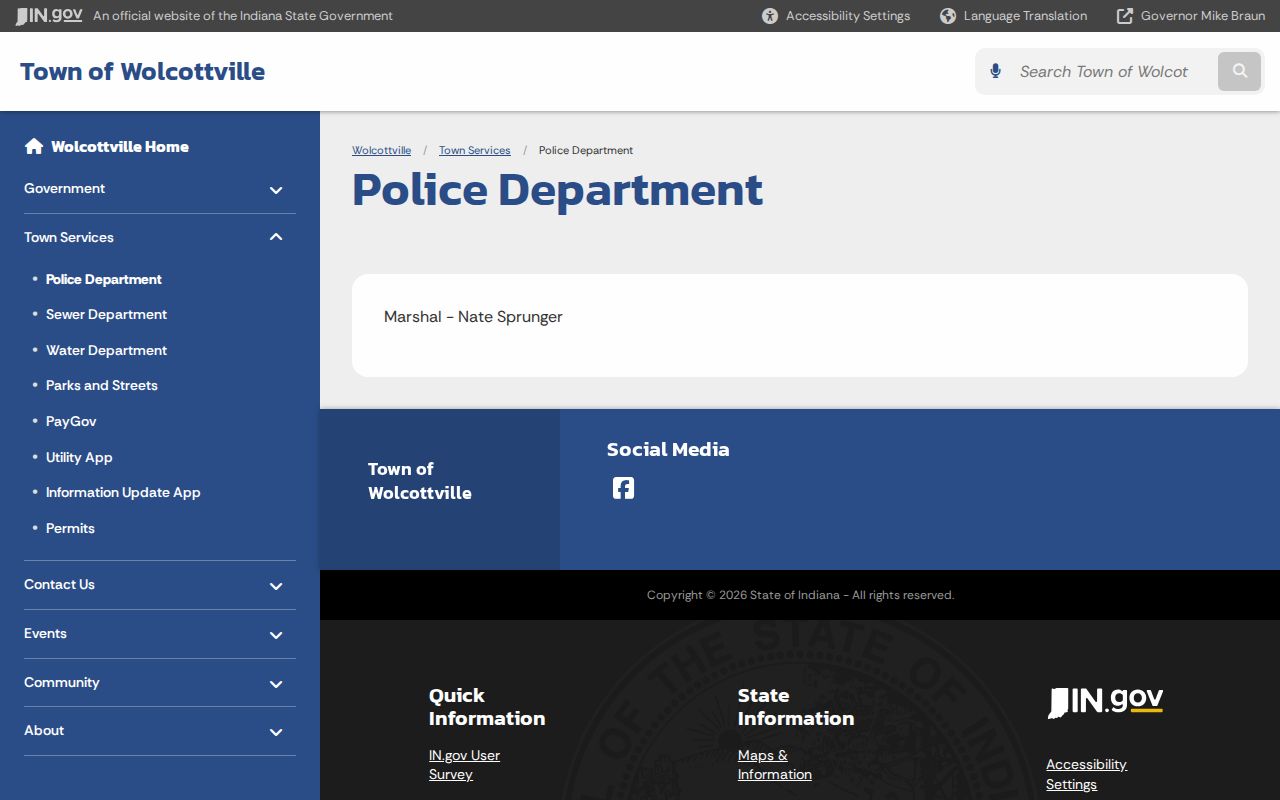Click the Wolcottville breadcrumb link
This screenshot has height=800, width=1280.
pyautogui.click(x=381, y=150)
